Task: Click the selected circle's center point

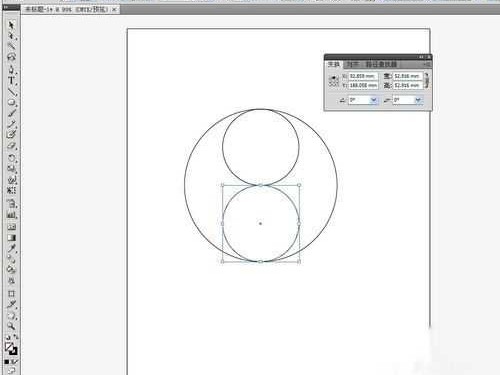Action: point(260,223)
